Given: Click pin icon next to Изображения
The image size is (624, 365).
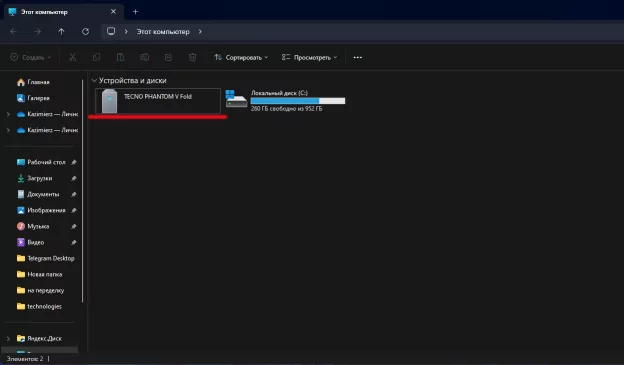Looking at the screenshot, I should pyautogui.click(x=74, y=210).
